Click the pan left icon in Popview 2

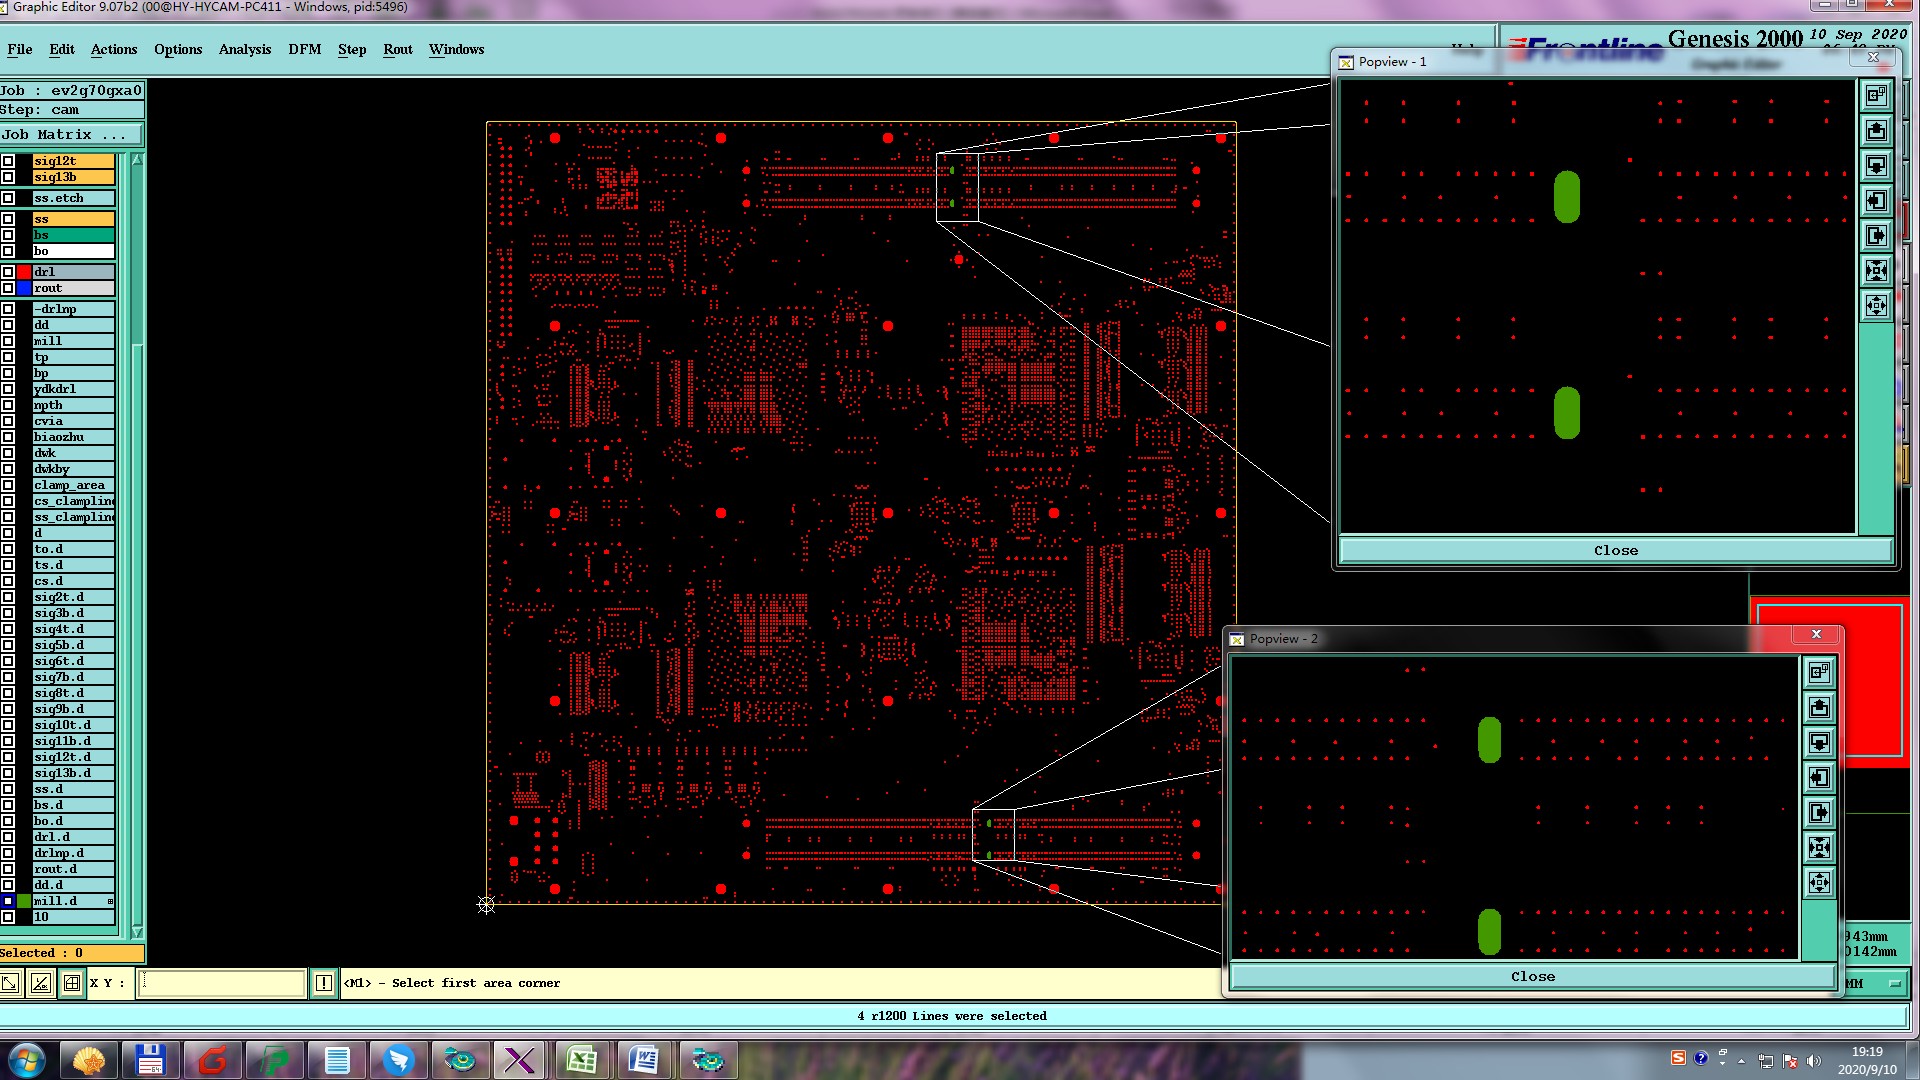pos(1820,777)
